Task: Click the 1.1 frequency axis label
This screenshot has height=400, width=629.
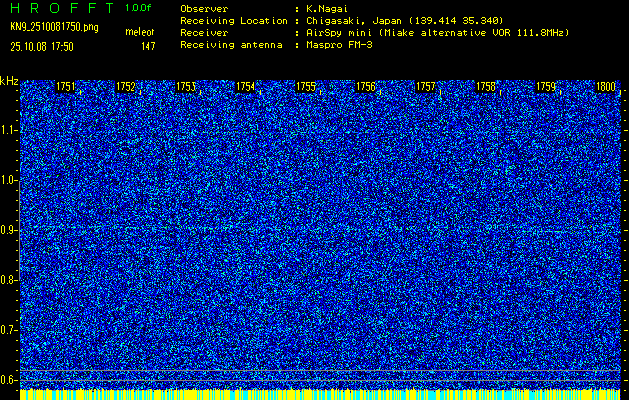Action: click(x=9, y=130)
